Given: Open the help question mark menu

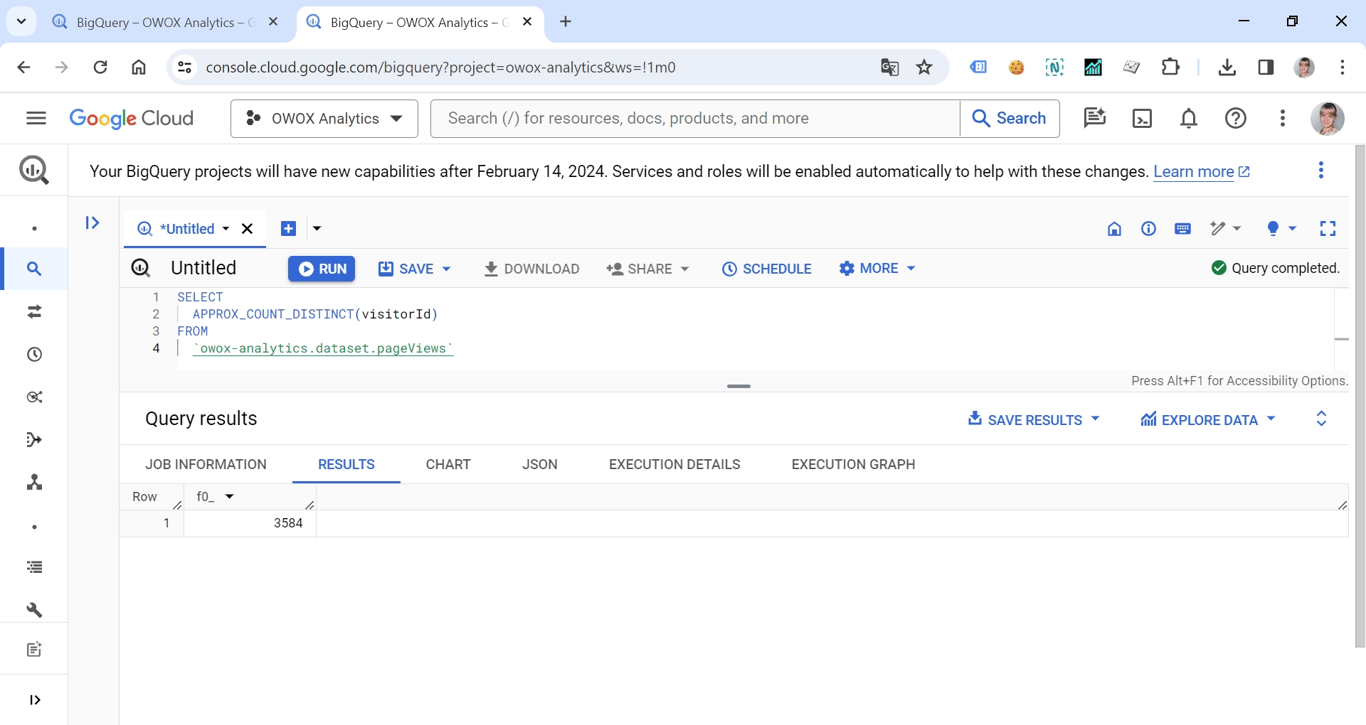Looking at the screenshot, I should 1236,118.
